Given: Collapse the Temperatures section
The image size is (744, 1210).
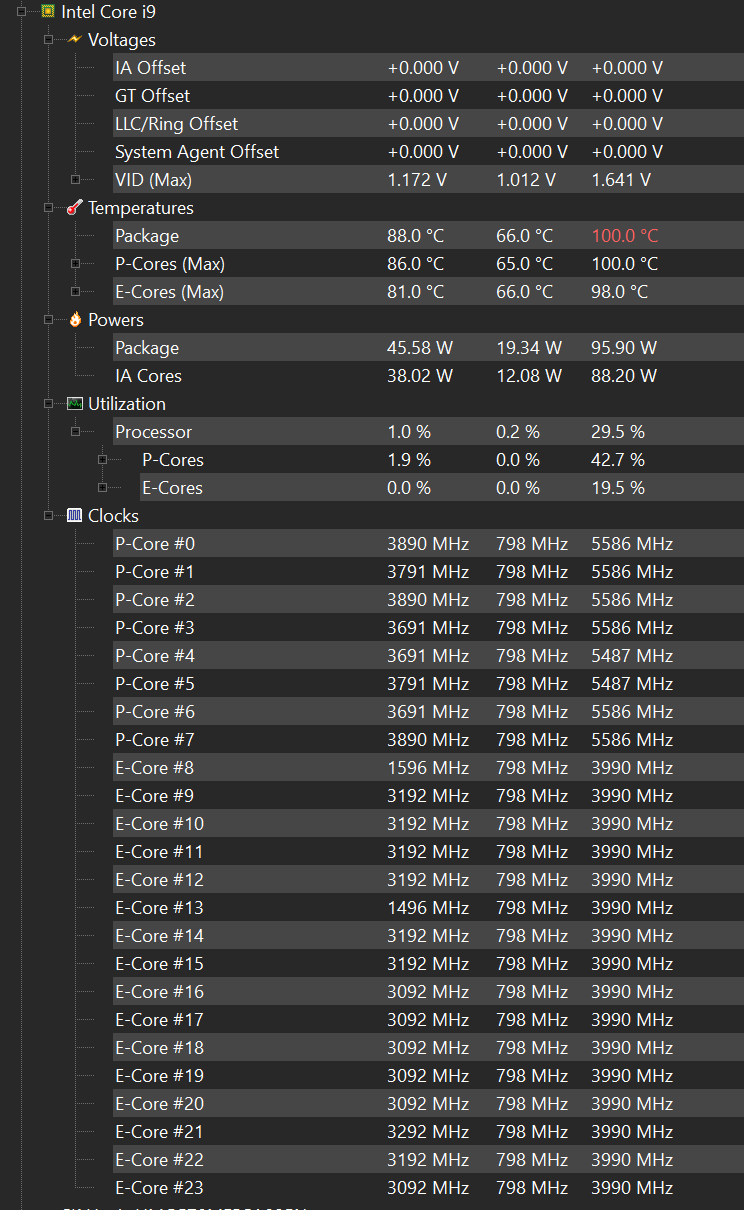Looking at the screenshot, I should pyautogui.click(x=48, y=208).
